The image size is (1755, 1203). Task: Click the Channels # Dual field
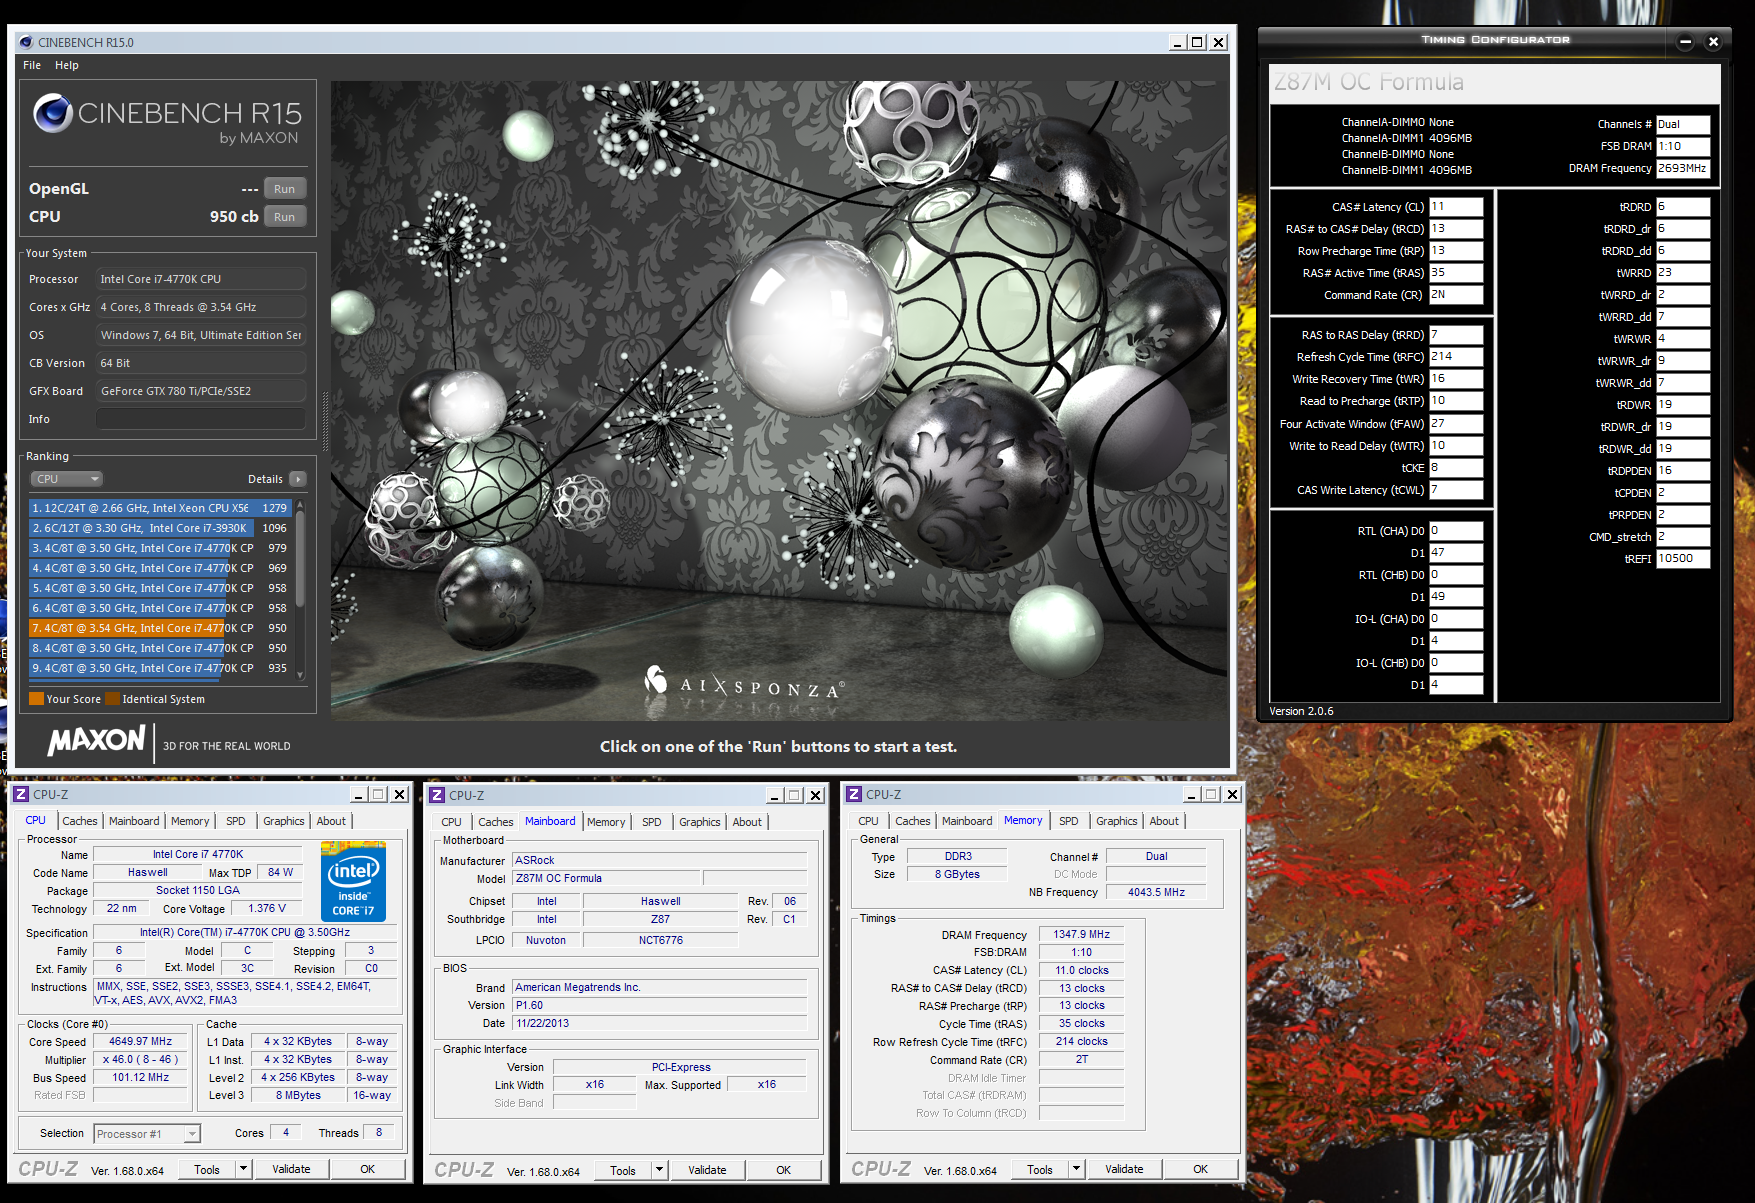(x=1683, y=124)
